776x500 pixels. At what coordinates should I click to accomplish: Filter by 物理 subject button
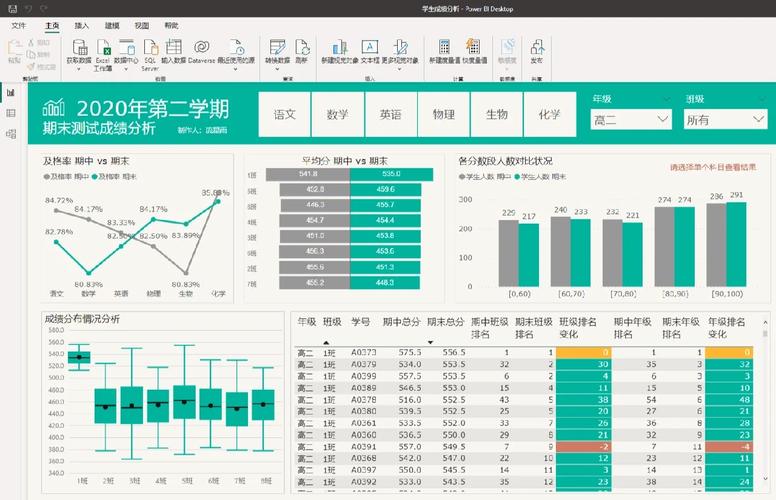pos(443,114)
